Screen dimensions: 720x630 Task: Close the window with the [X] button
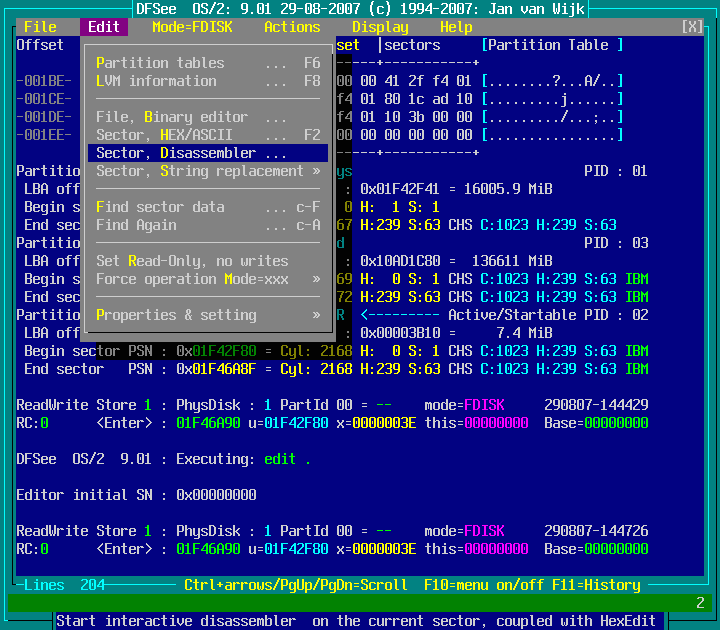click(692, 27)
